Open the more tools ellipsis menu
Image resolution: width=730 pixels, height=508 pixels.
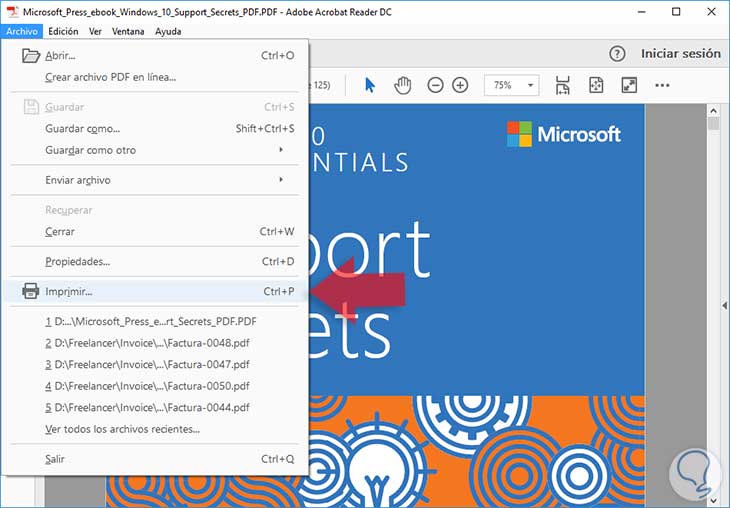click(662, 85)
